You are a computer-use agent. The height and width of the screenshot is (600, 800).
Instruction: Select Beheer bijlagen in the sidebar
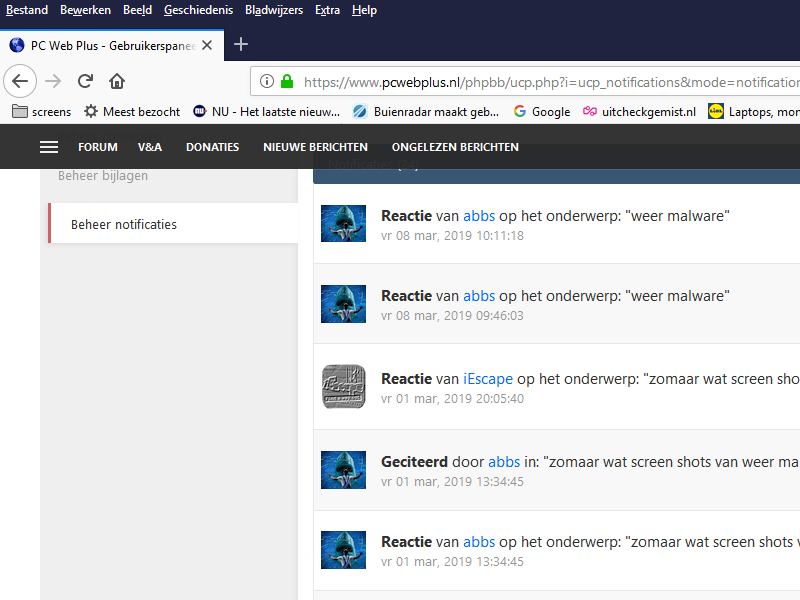(103, 176)
